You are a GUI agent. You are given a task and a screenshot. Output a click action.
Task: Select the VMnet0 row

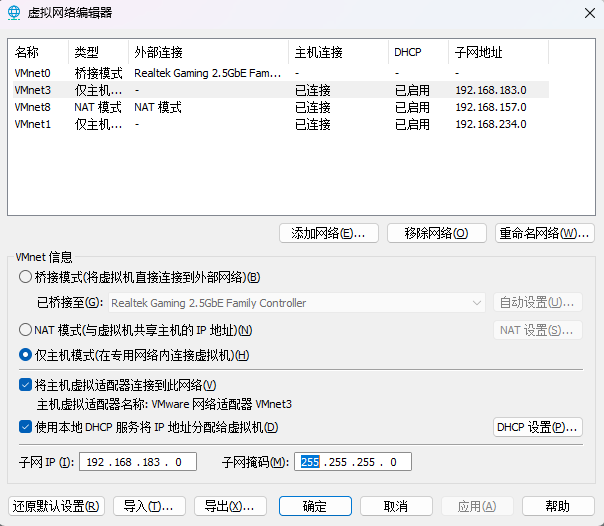pos(281,73)
